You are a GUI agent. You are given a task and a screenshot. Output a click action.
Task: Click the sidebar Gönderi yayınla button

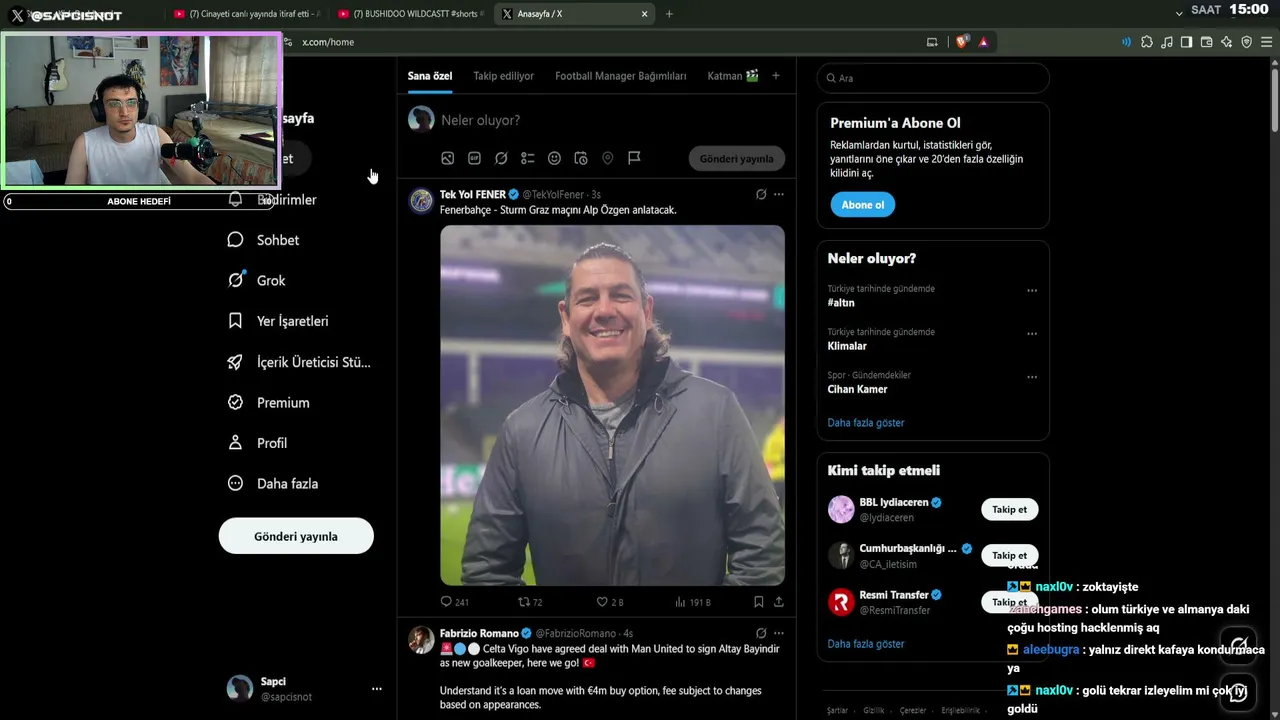pos(296,536)
